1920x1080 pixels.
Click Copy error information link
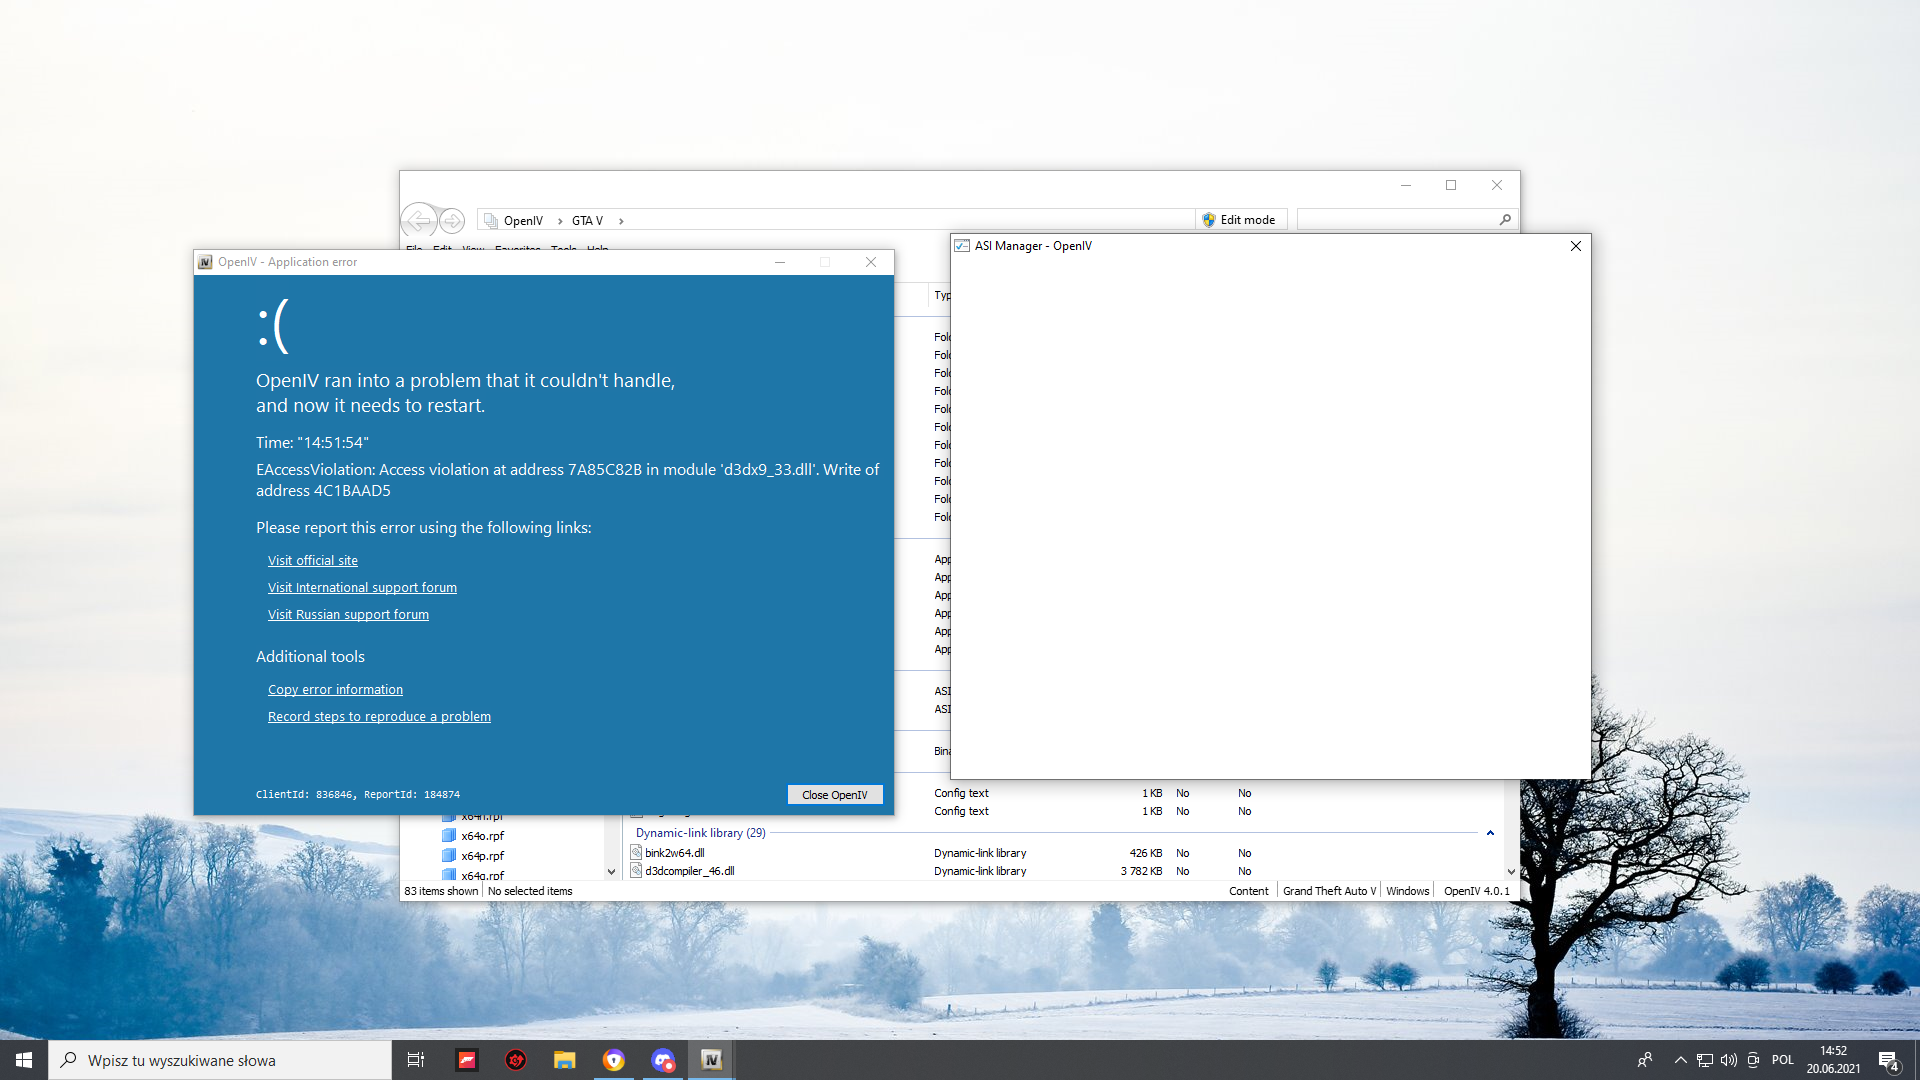tap(335, 690)
